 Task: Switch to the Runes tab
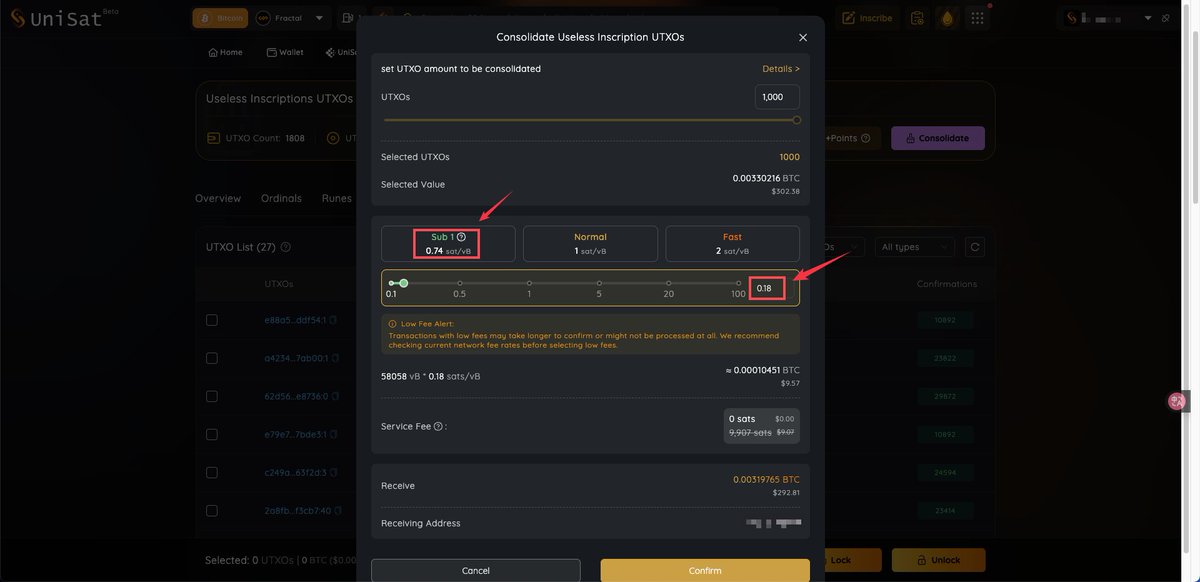337,198
